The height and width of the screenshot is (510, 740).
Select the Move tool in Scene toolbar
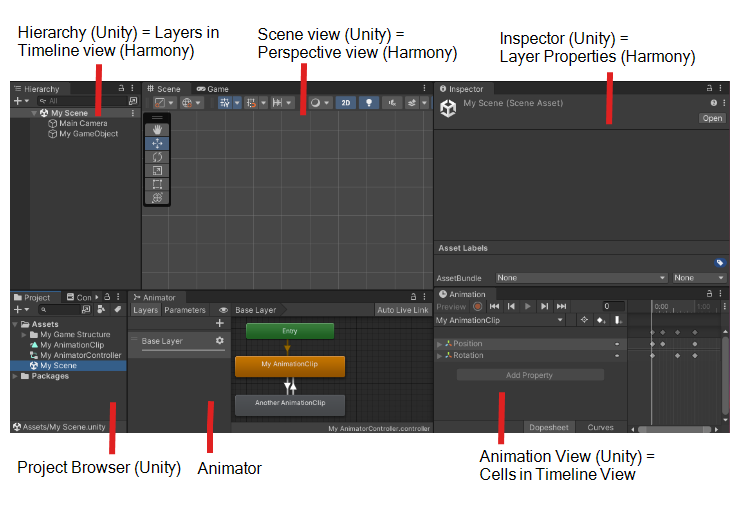tap(157, 143)
